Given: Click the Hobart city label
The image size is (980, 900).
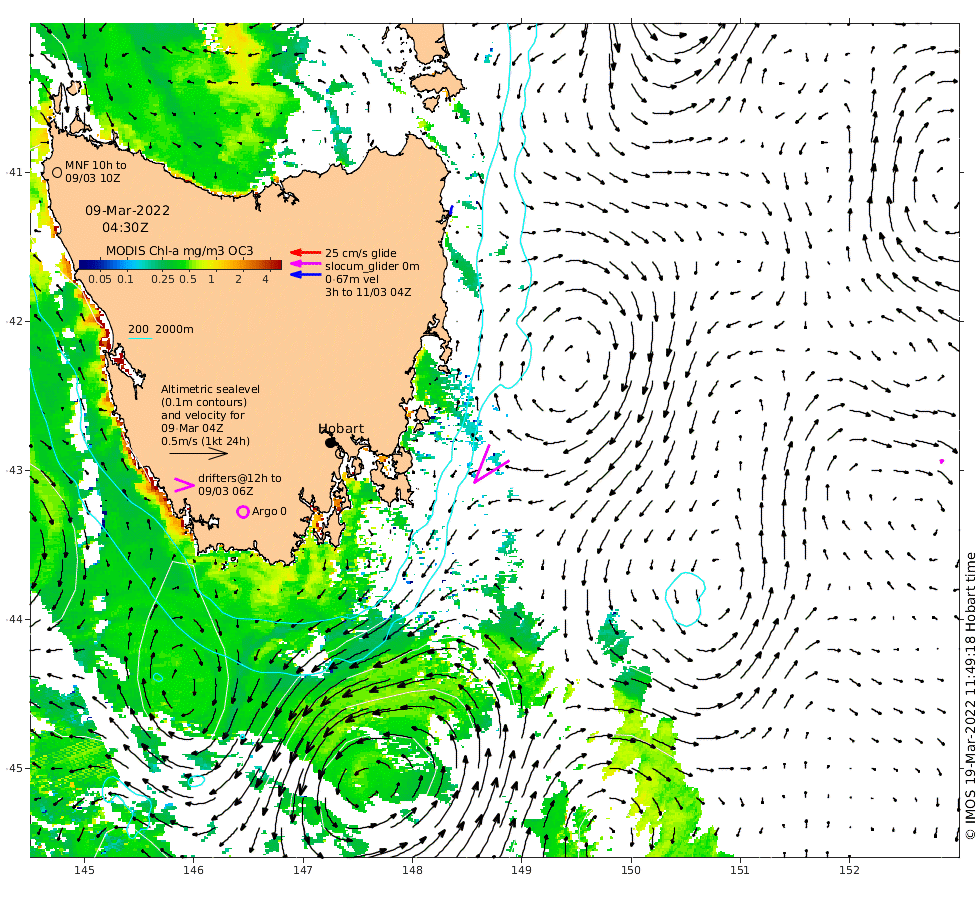Looking at the screenshot, I should click(x=341, y=428).
